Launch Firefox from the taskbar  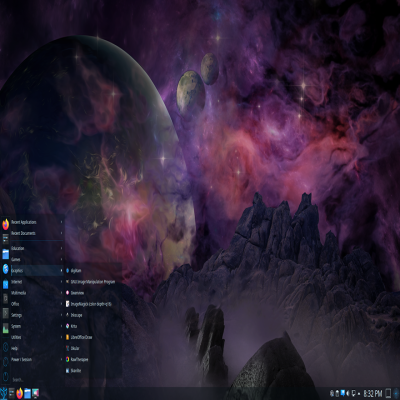click(20, 393)
